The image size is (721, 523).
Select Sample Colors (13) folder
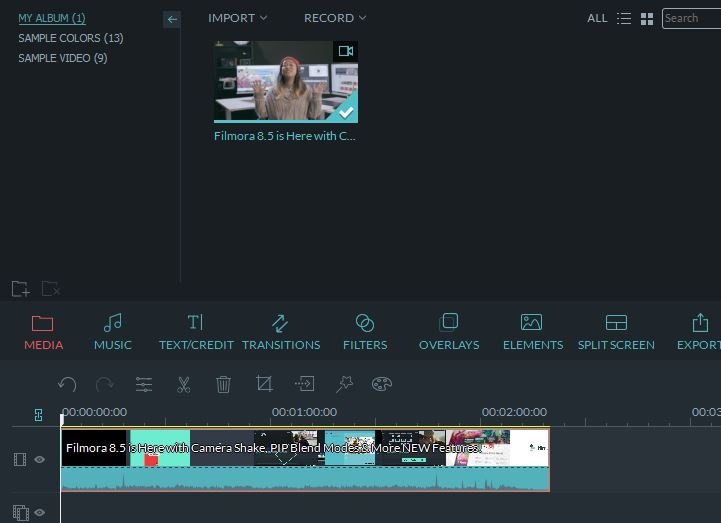(71, 38)
